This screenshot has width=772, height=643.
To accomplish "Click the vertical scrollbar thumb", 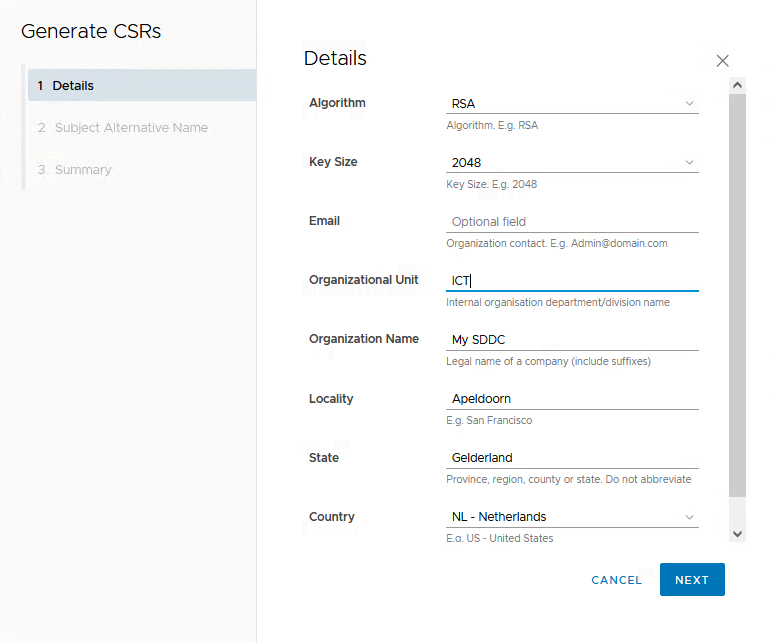I will coord(737,295).
